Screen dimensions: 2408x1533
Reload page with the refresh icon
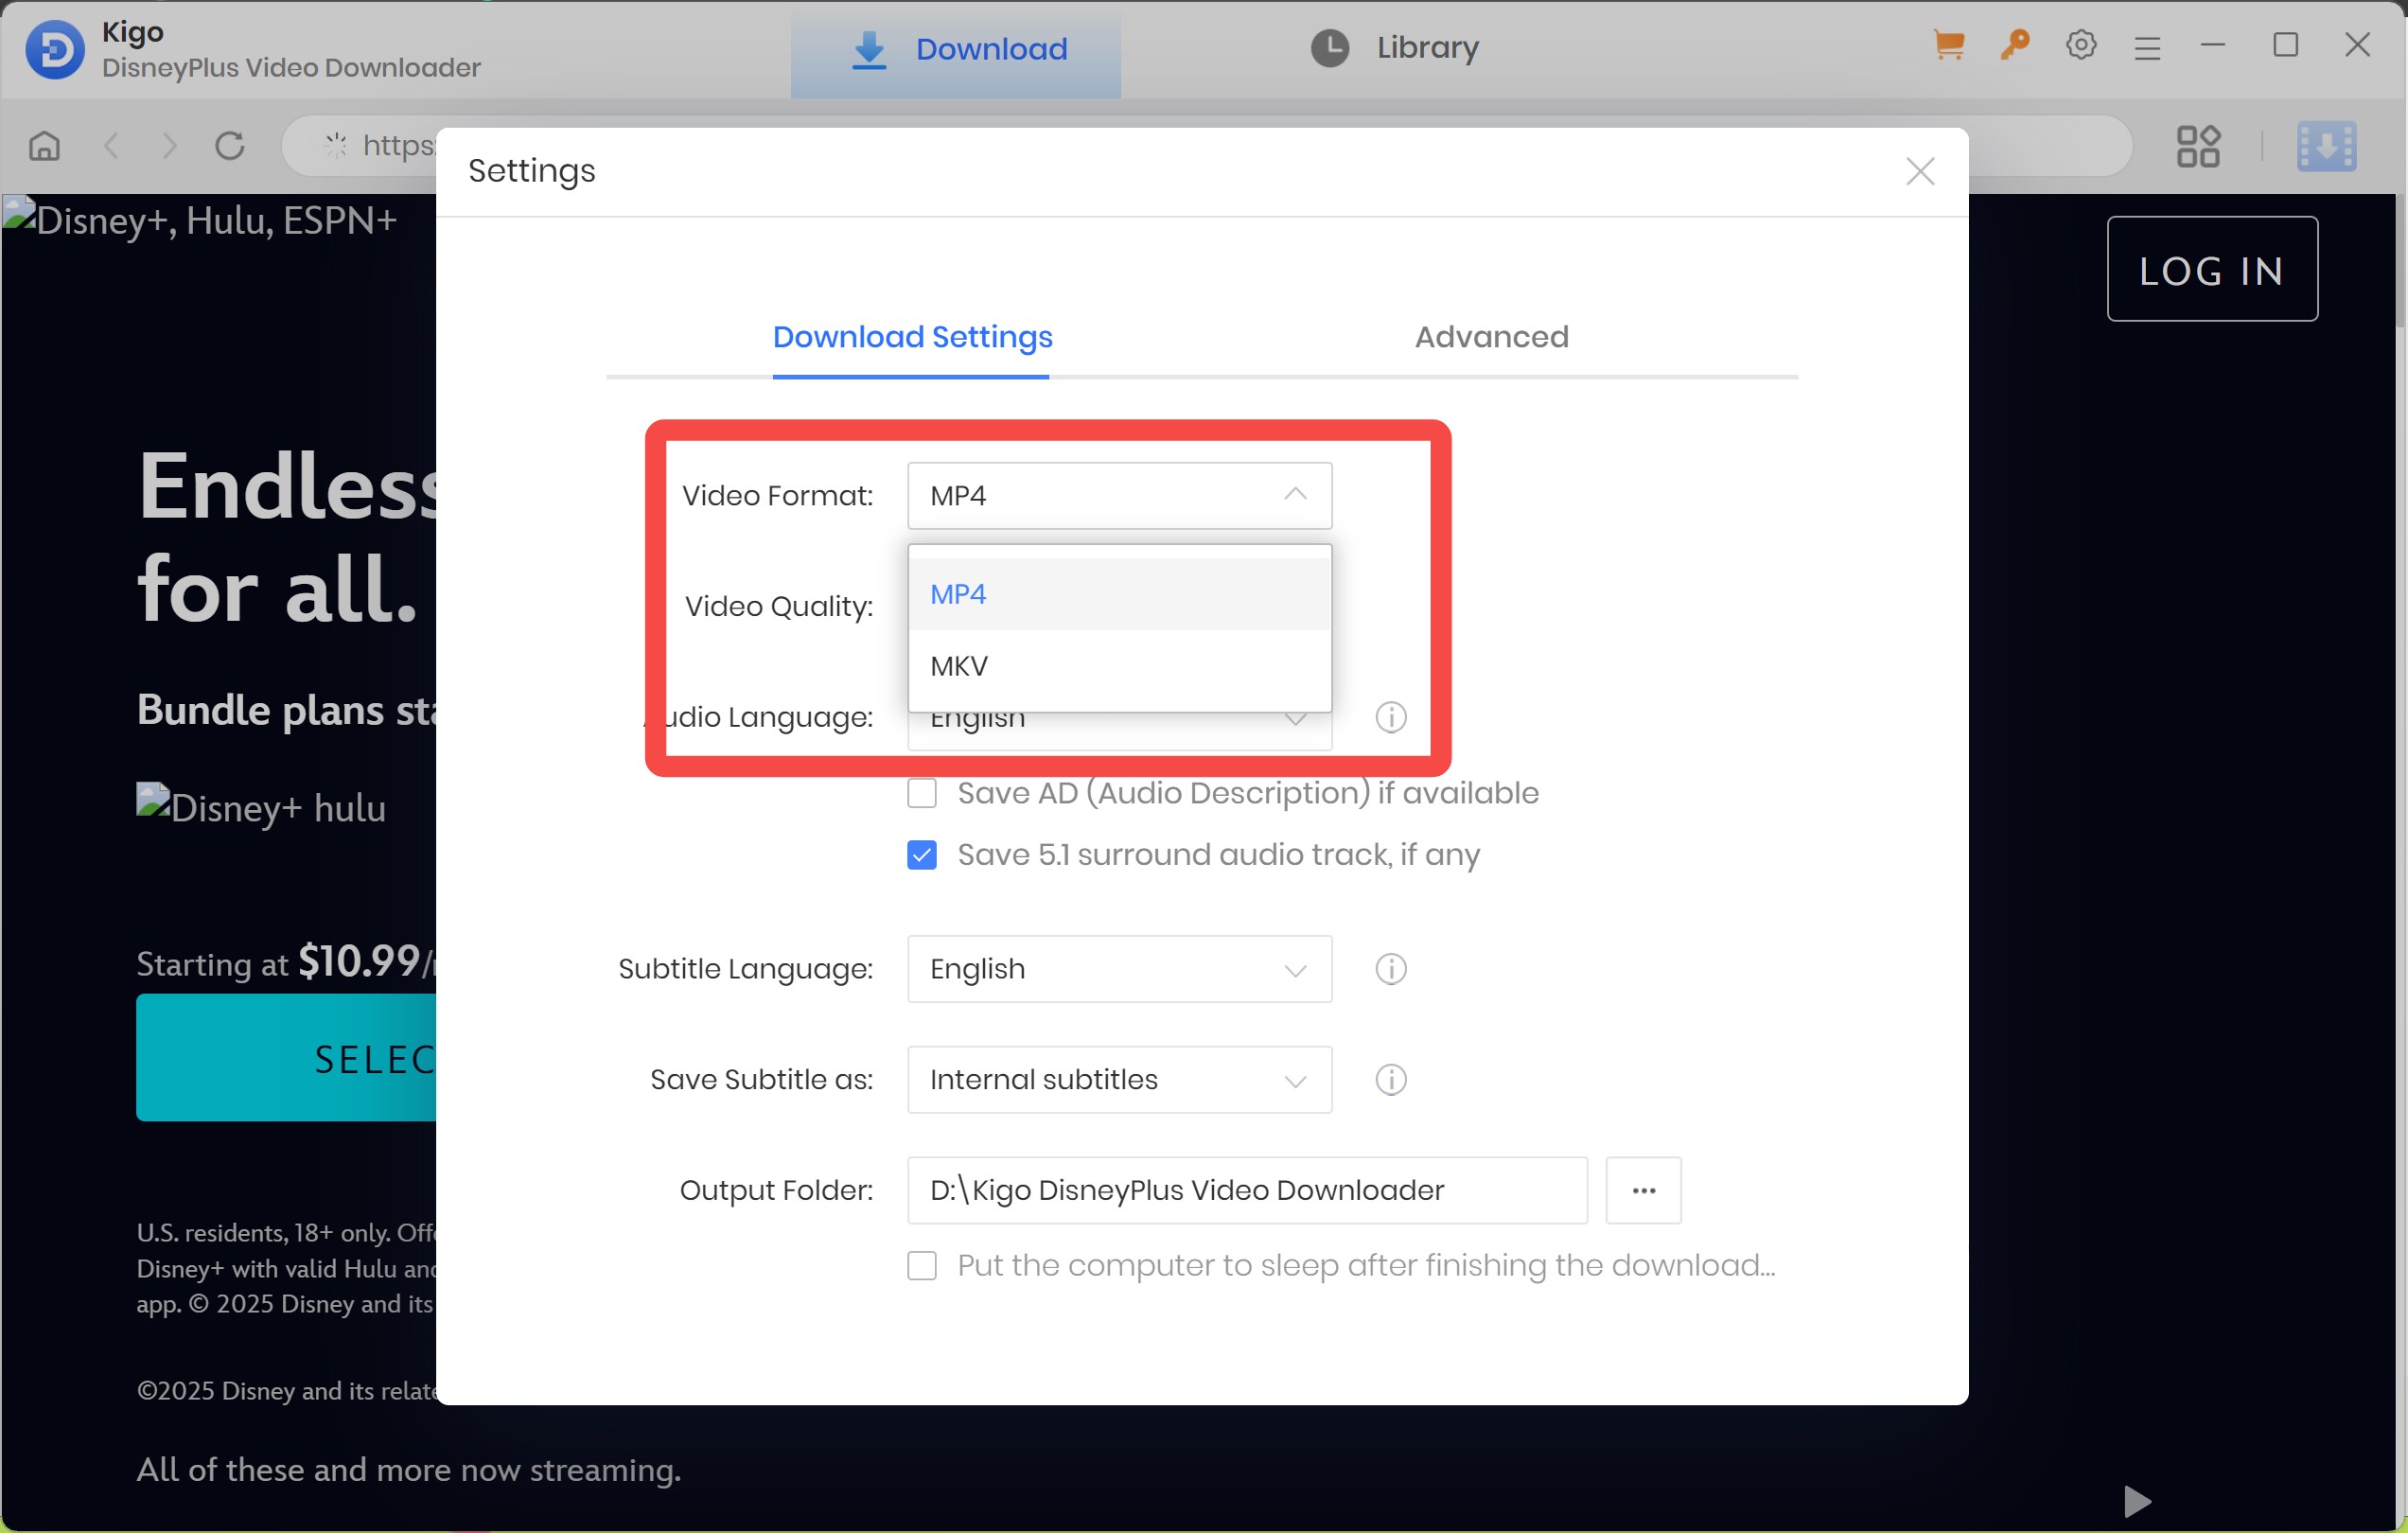click(230, 146)
